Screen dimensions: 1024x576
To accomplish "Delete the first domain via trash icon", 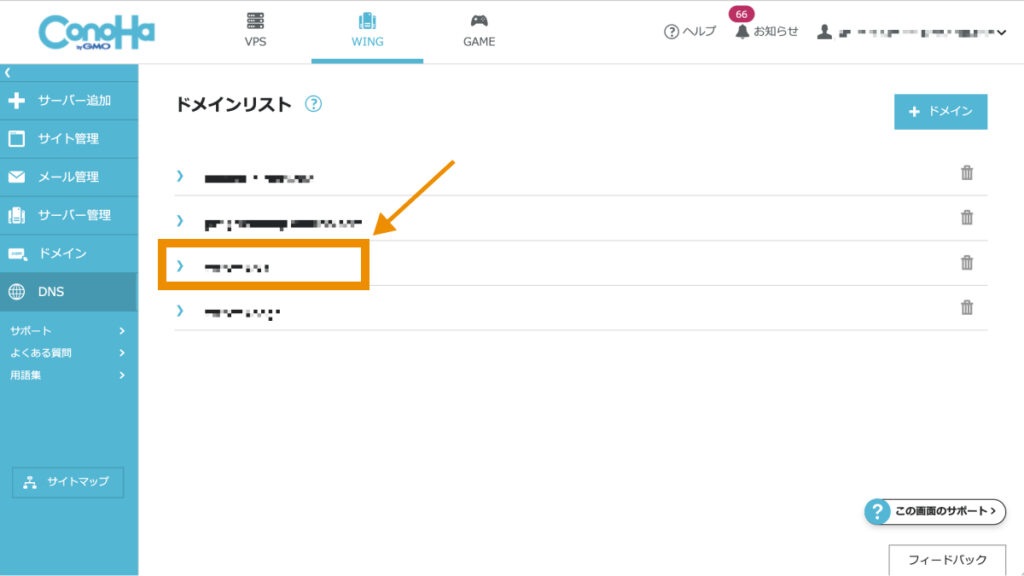I will pyautogui.click(x=966, y=173).
